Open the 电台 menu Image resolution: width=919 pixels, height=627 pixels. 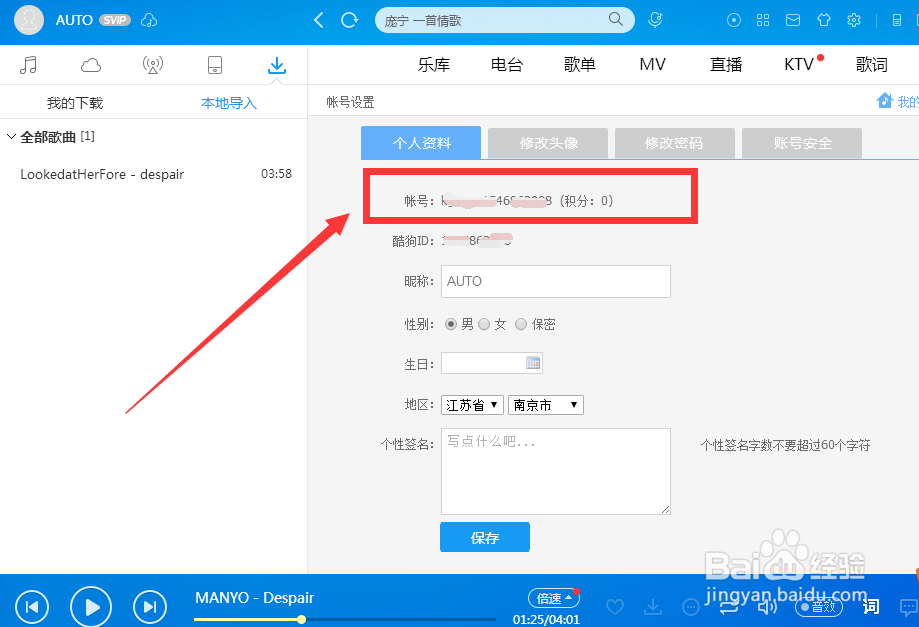(507, 64)
